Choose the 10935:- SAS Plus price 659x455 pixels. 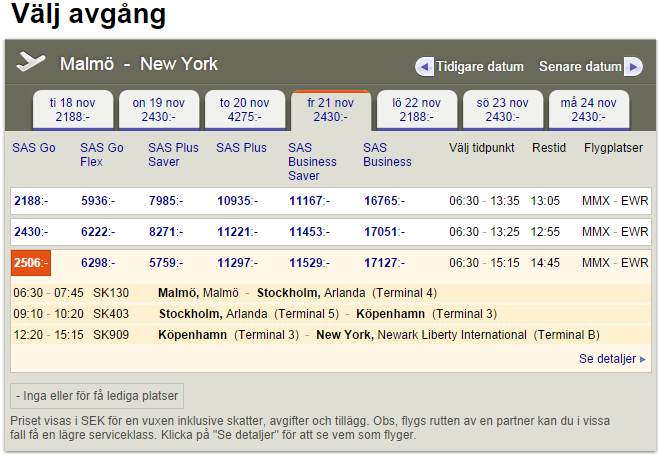coord(237,201)
